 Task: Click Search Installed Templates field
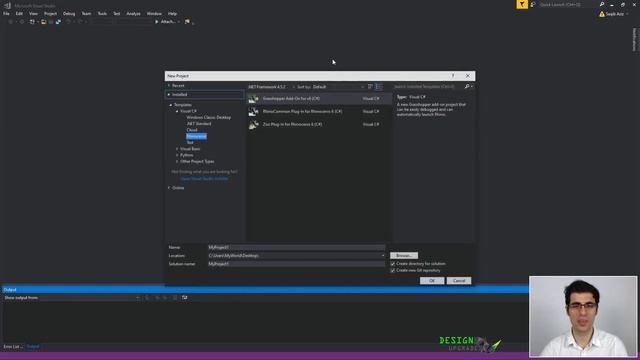(429, 87)
